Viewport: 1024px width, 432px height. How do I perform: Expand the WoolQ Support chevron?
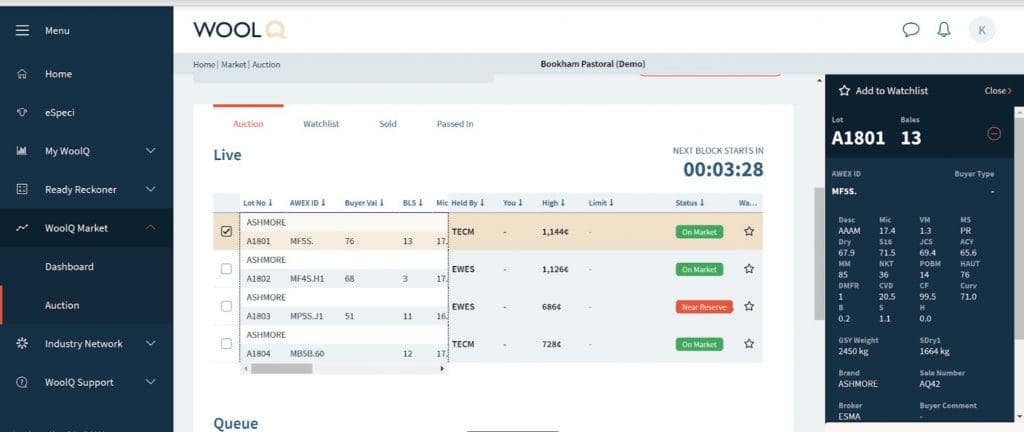click(x=151, y=382)
